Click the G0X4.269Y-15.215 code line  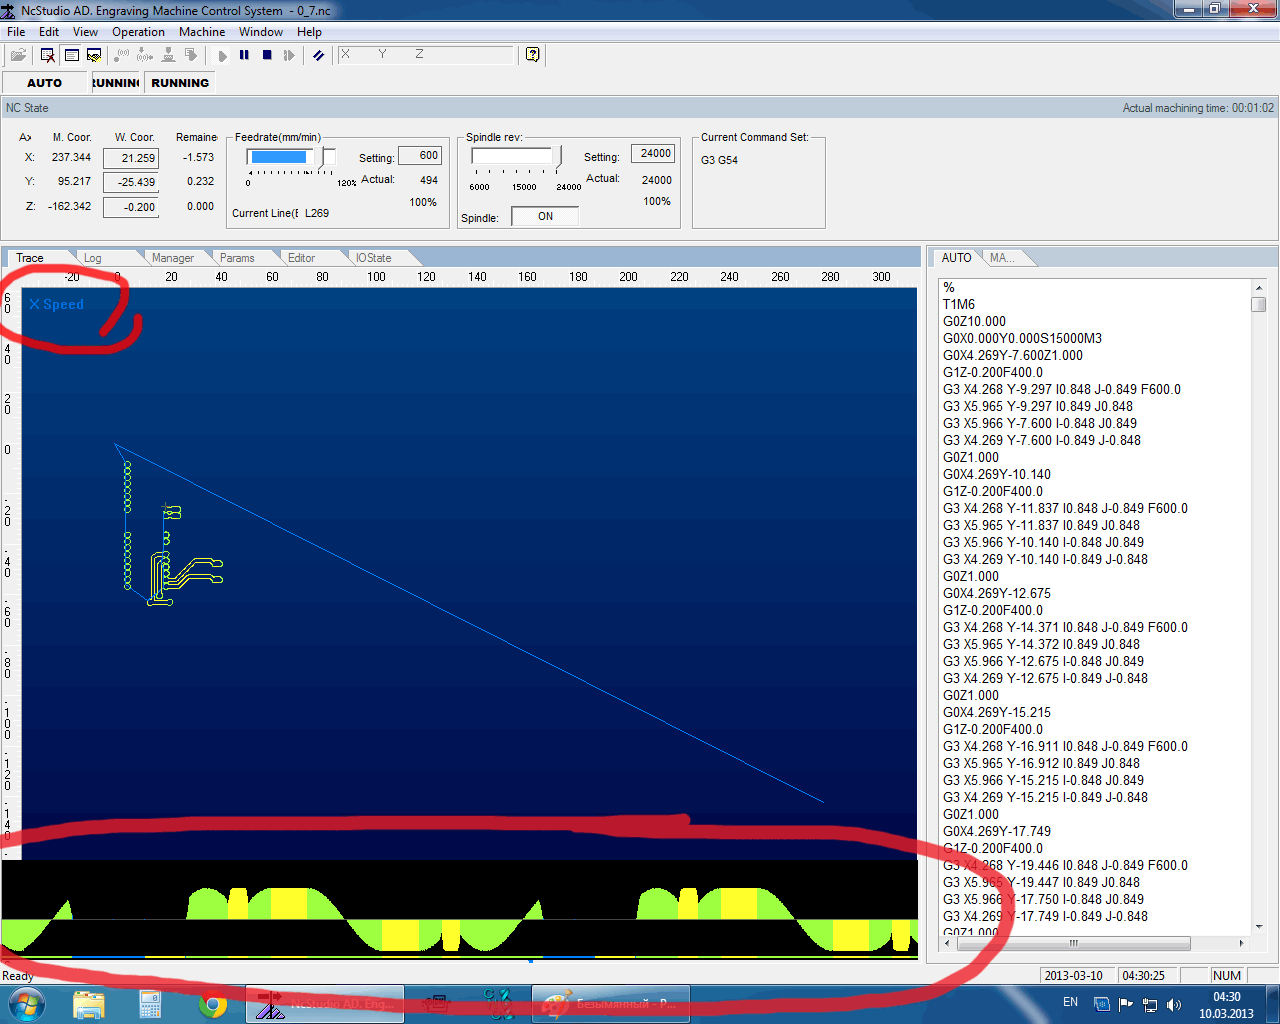coord(997,712)
